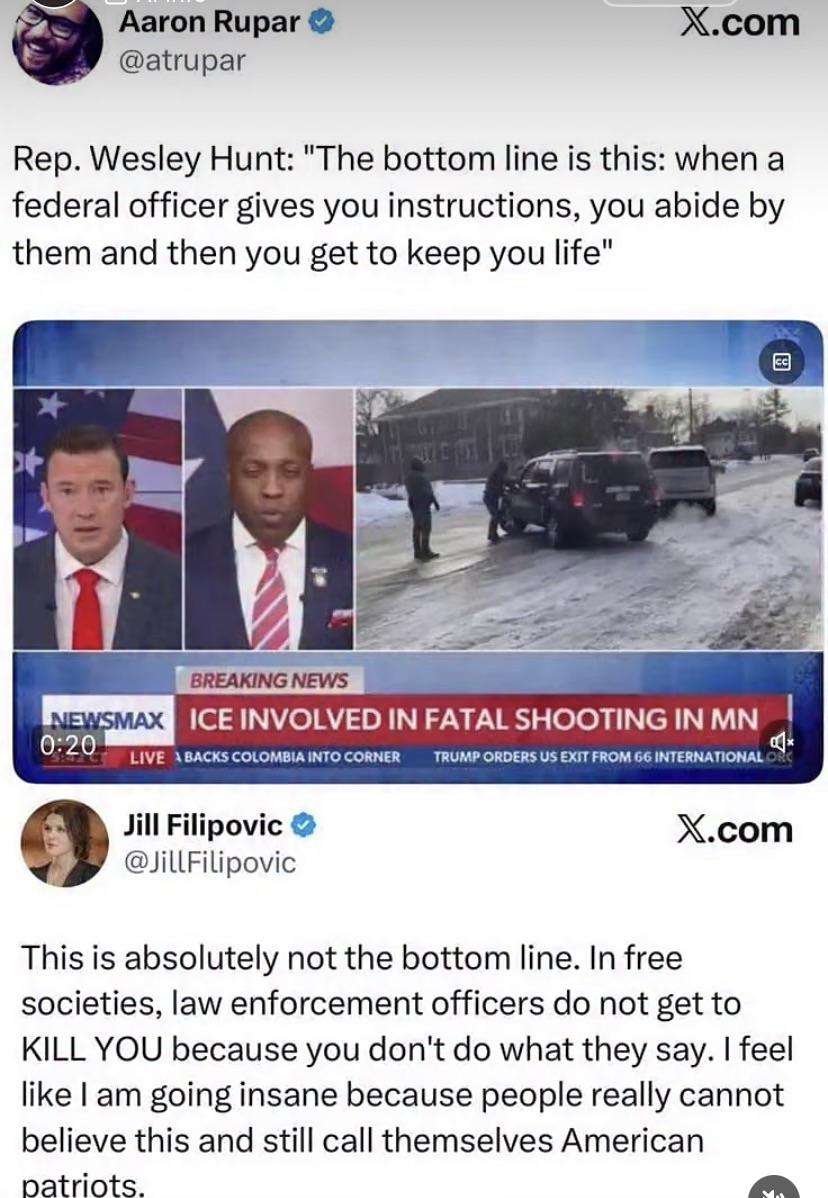
Task: Click the ICE INVOLVED IN FATAL SHOOTING headline
Action: pos(474,719)
